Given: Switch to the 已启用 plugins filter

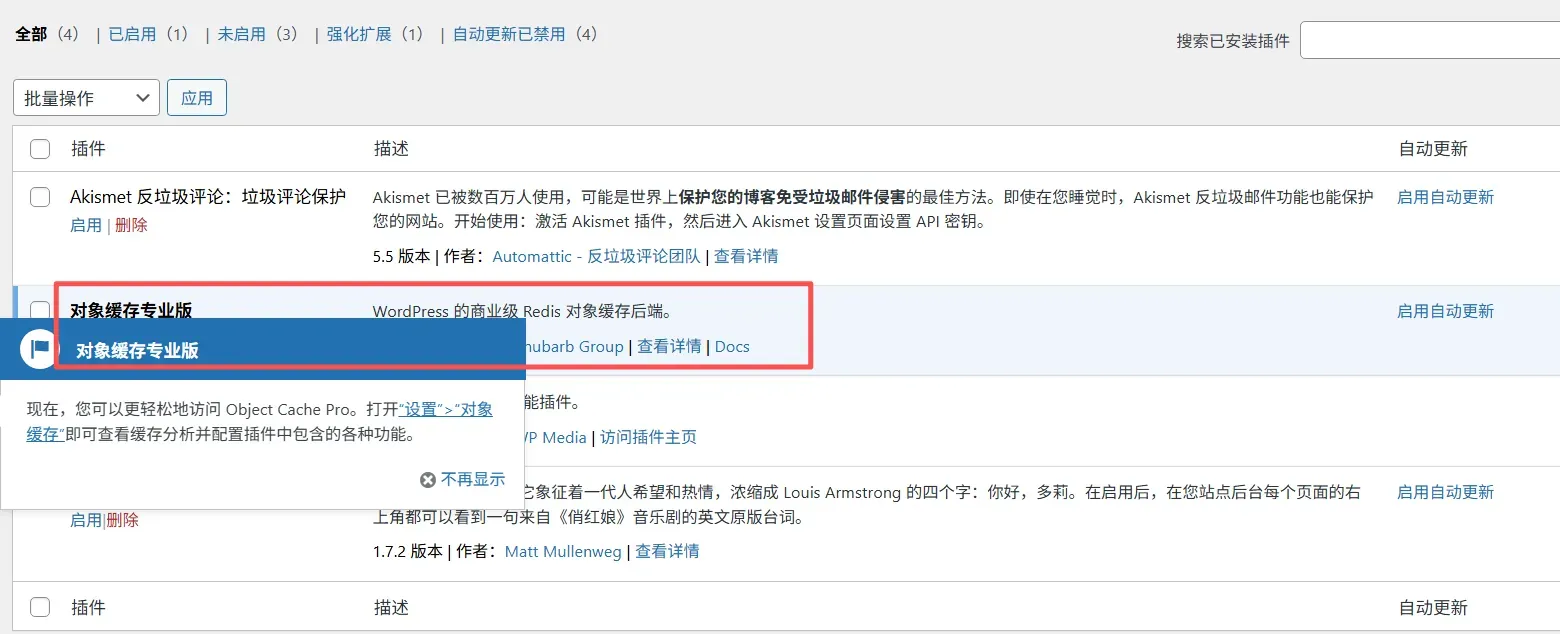Looking at the screenshot, I should (x=132, y=34).
